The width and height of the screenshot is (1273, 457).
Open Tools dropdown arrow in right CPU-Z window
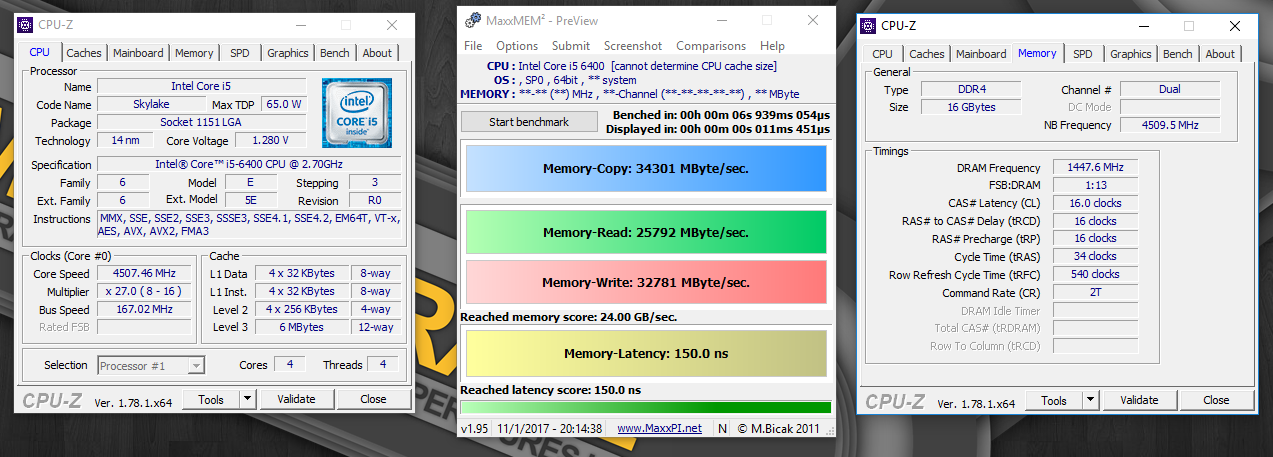[1090, 400]
